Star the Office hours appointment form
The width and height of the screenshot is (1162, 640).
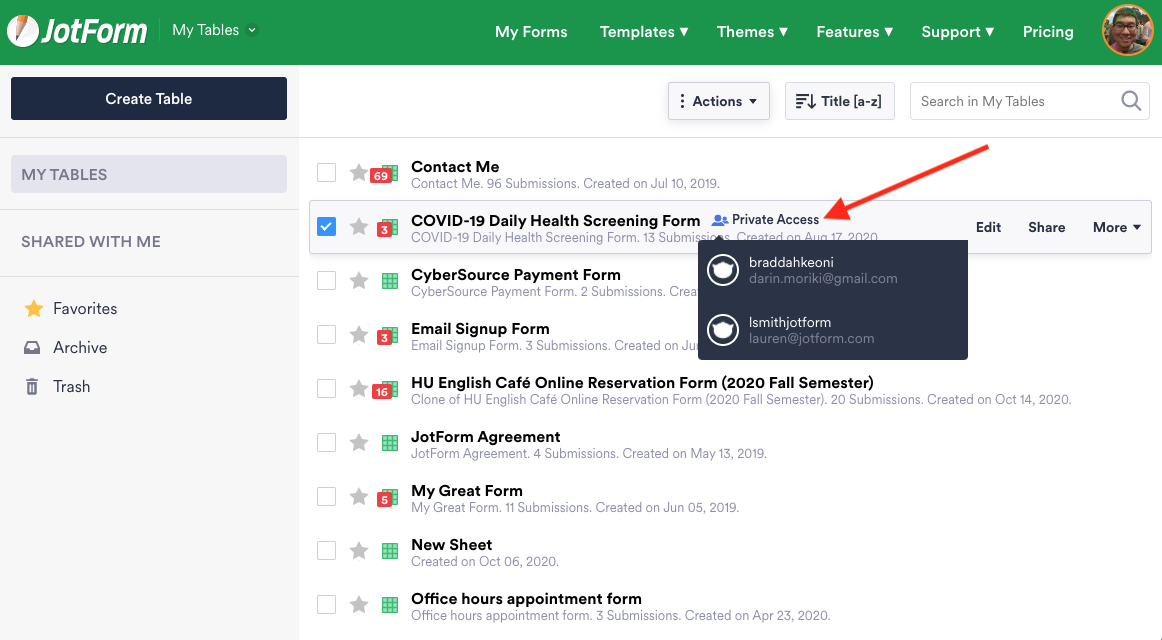(x=359, y=605)
